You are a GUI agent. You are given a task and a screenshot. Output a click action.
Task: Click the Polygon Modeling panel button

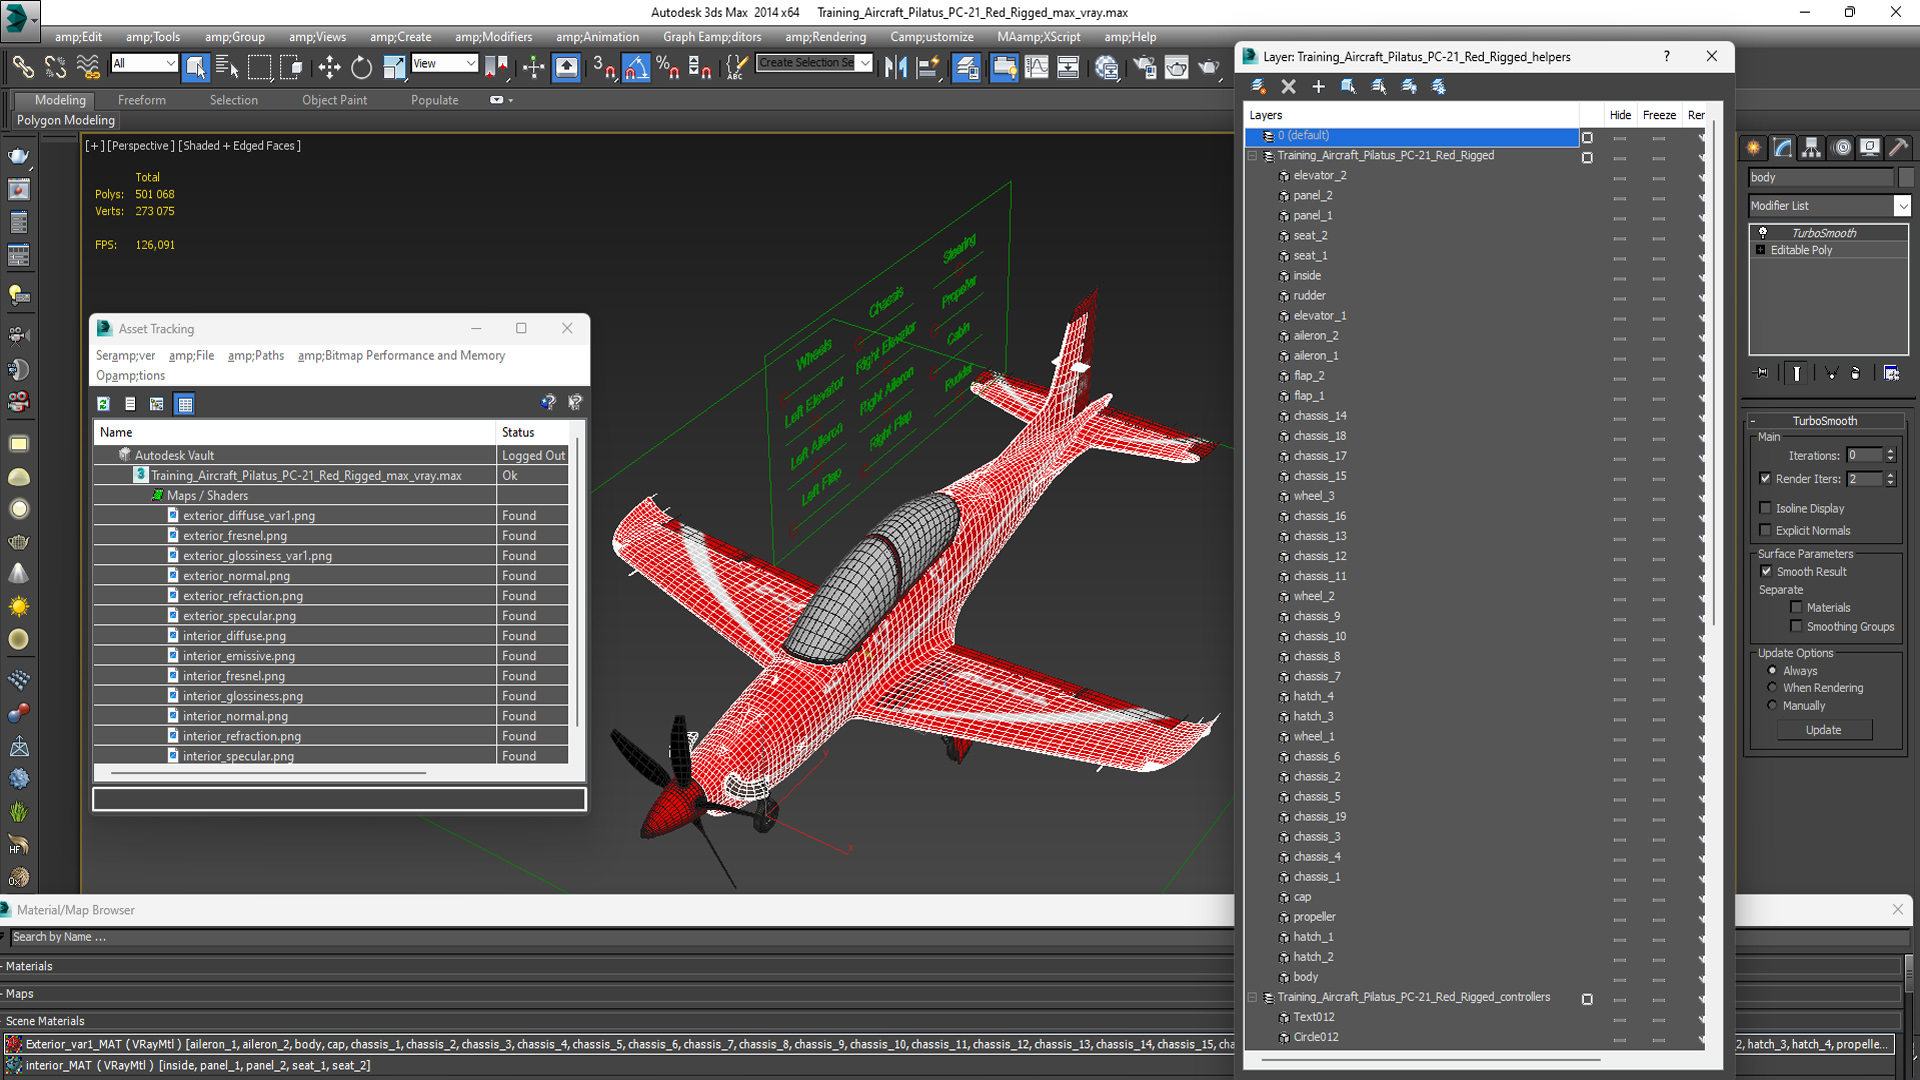[66, 120]
